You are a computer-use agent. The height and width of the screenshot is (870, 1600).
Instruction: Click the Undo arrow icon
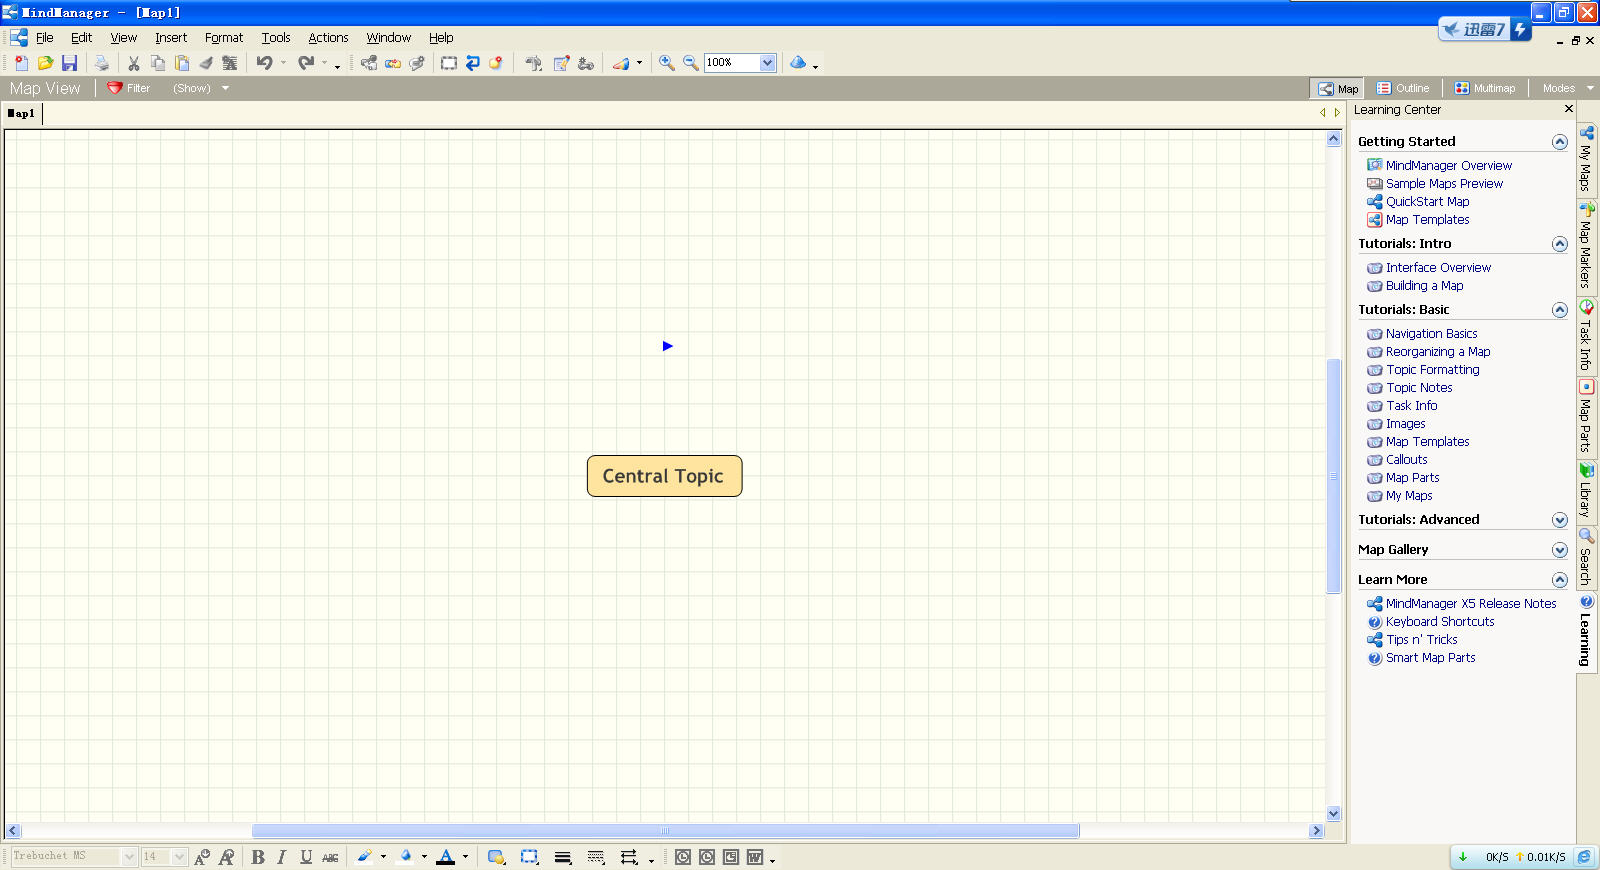[264, 63]
